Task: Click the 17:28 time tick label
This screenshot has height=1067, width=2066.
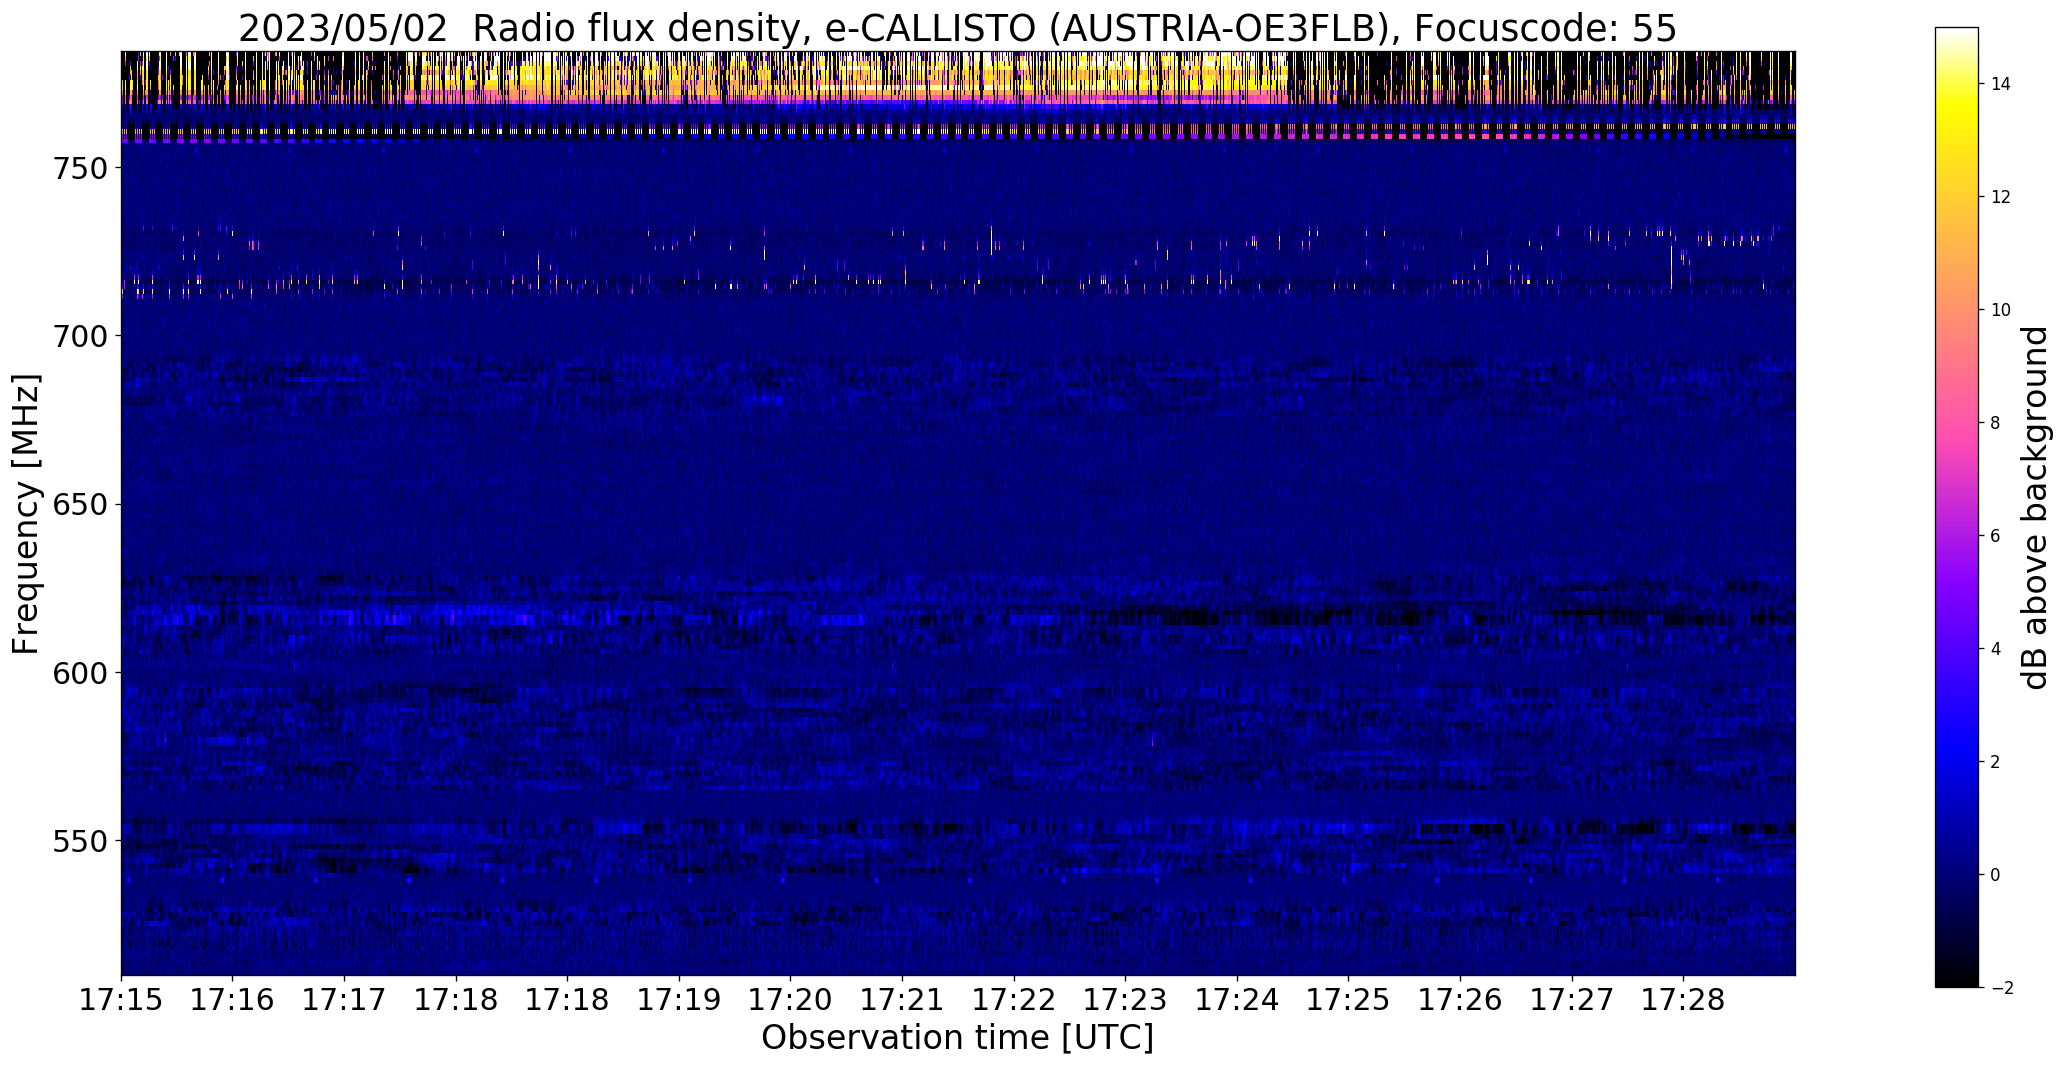Action: (x=1684, y=1000)
